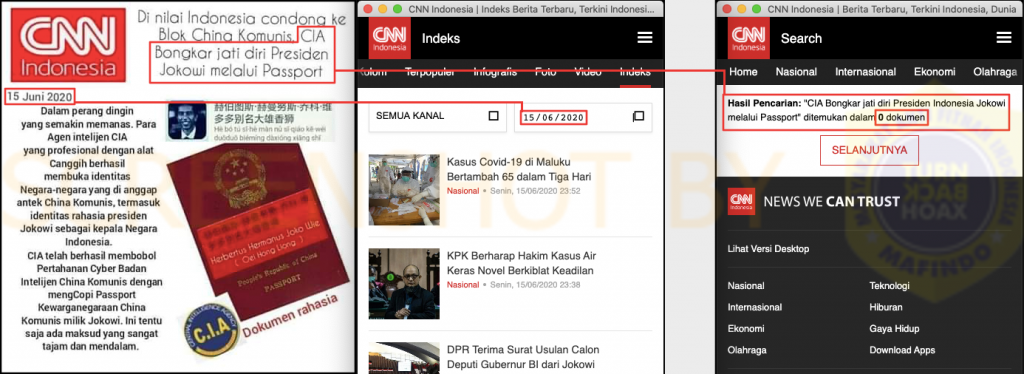
Task: Open hamburger menu in Indeks window
Action: pos(645,38)
